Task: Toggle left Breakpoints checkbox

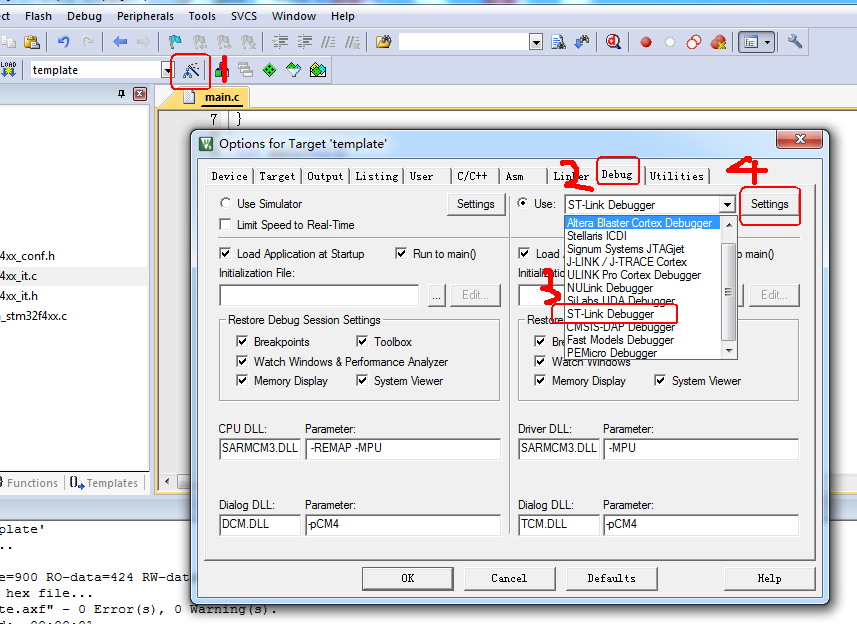Action: click(x=242, y=342)
